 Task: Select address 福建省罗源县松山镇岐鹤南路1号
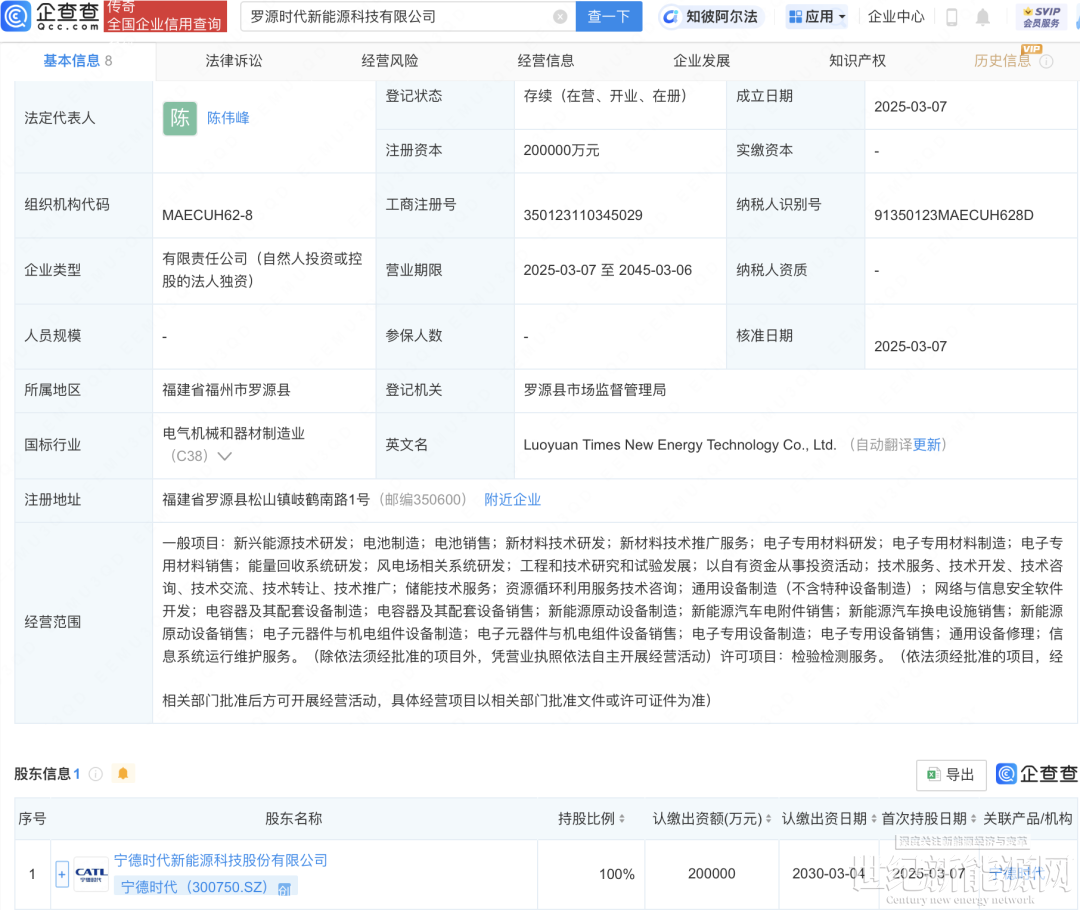tap(266, 499)
